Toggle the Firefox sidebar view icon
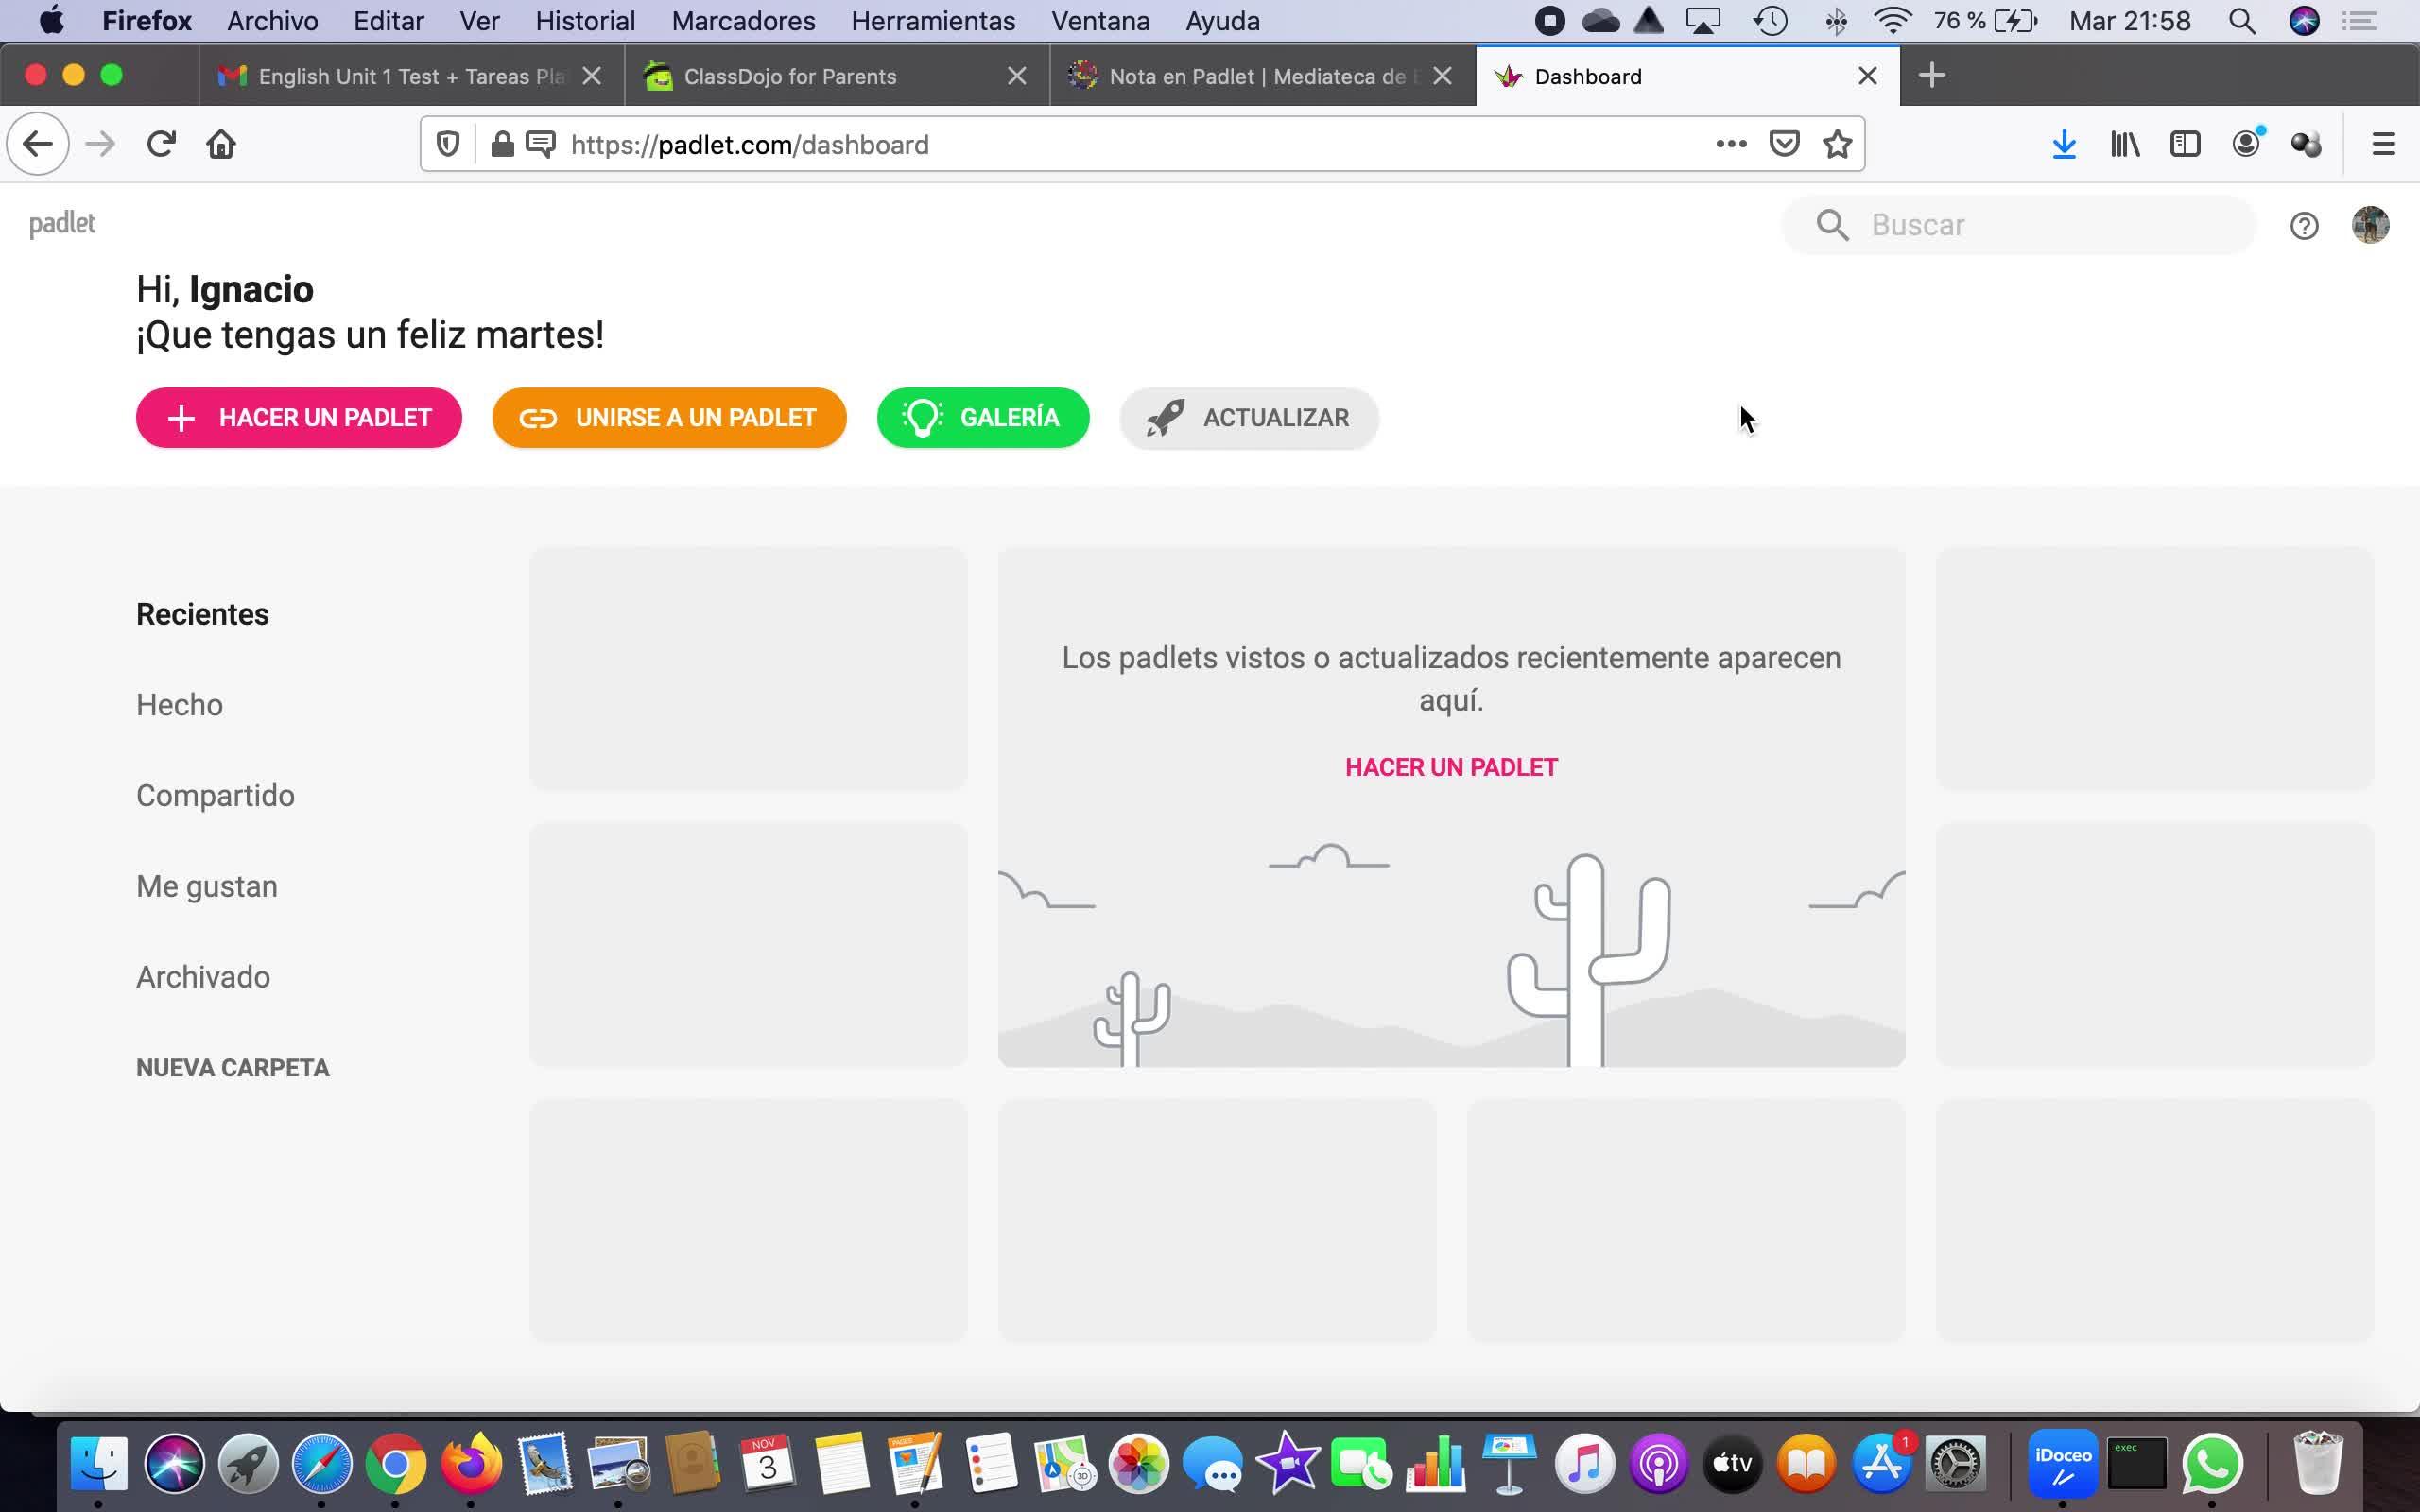Image resolution: width=2420 pixels, height=1512 pixels. tap(2185, 145)
